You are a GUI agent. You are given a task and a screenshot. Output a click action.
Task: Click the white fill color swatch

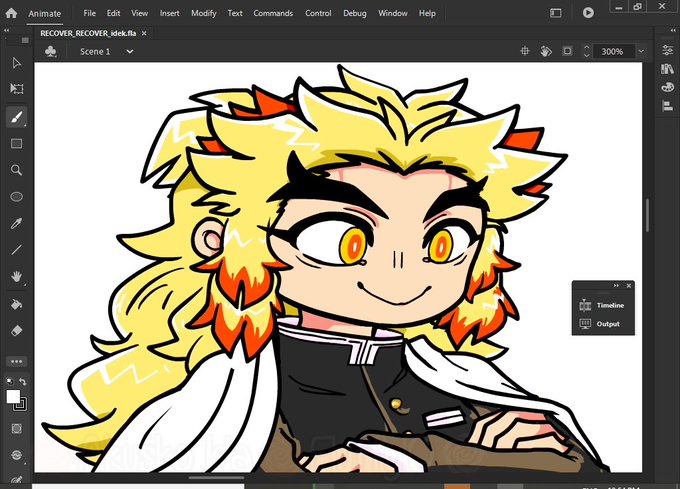pyautogui.click(x=13, y=396)
